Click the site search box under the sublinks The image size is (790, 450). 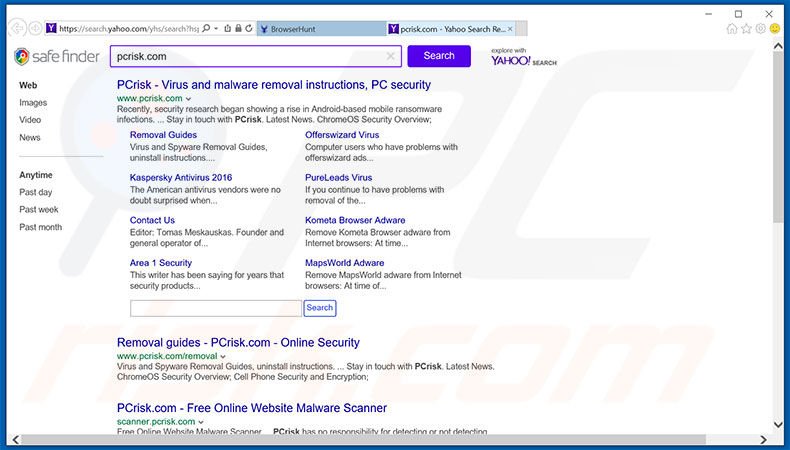pyautogui.click(x=216, y=308)
